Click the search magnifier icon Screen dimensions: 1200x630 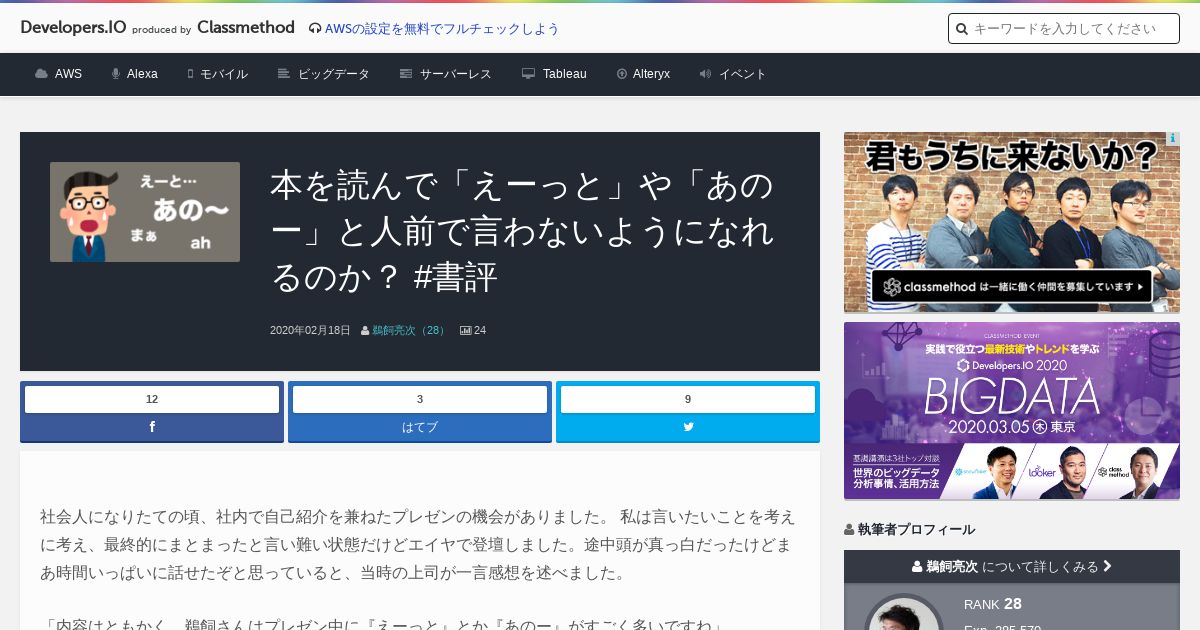962,29
